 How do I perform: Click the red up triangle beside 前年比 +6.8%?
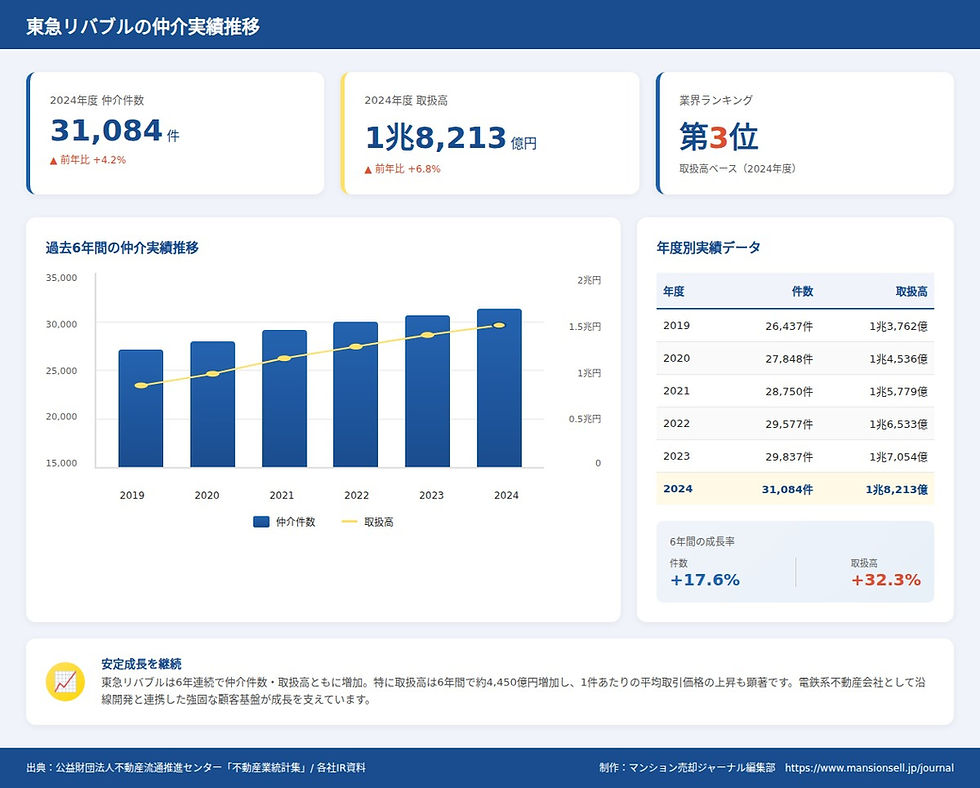point(368,169)
